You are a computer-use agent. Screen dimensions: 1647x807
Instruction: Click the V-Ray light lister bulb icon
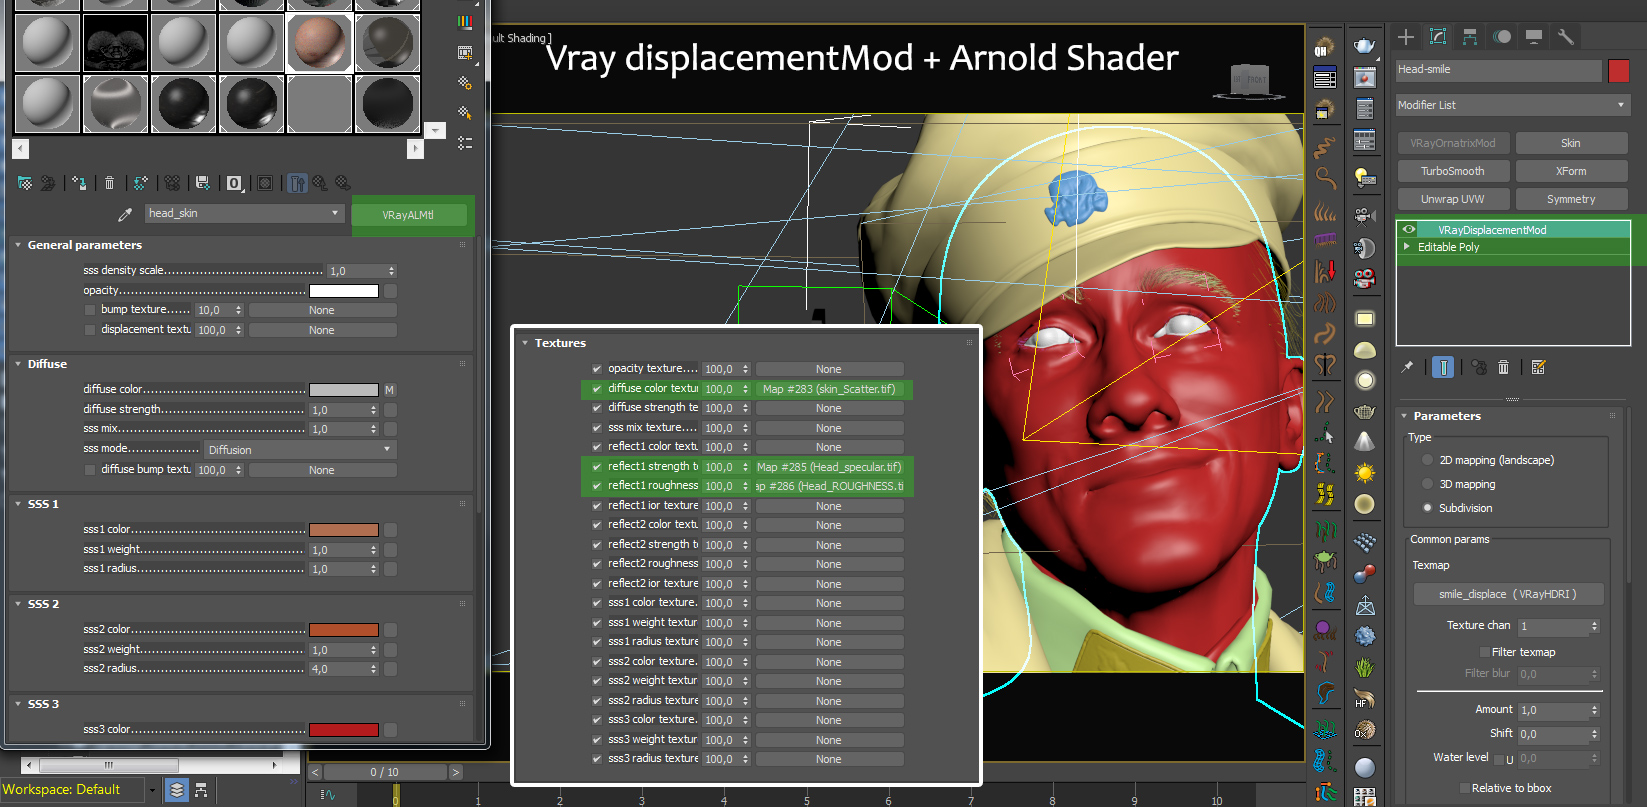point(1364,178)
